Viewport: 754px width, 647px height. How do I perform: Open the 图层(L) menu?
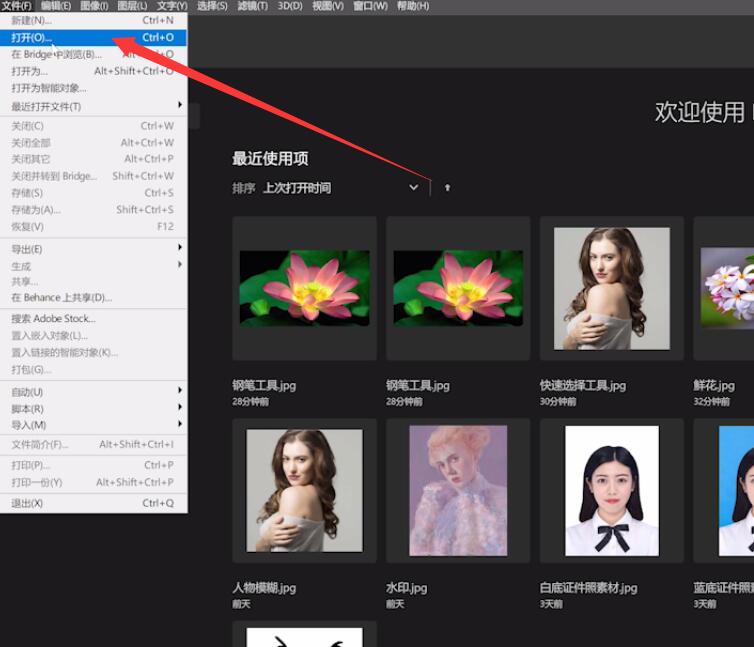point(132,6)
